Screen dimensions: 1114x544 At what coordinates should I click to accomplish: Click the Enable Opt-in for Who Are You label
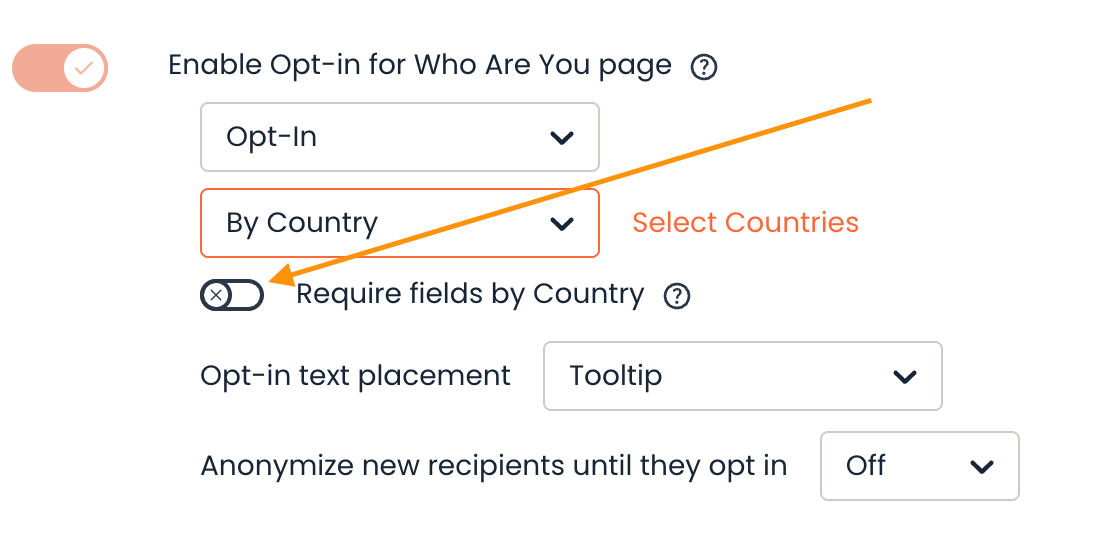click(x=420, y=66)
